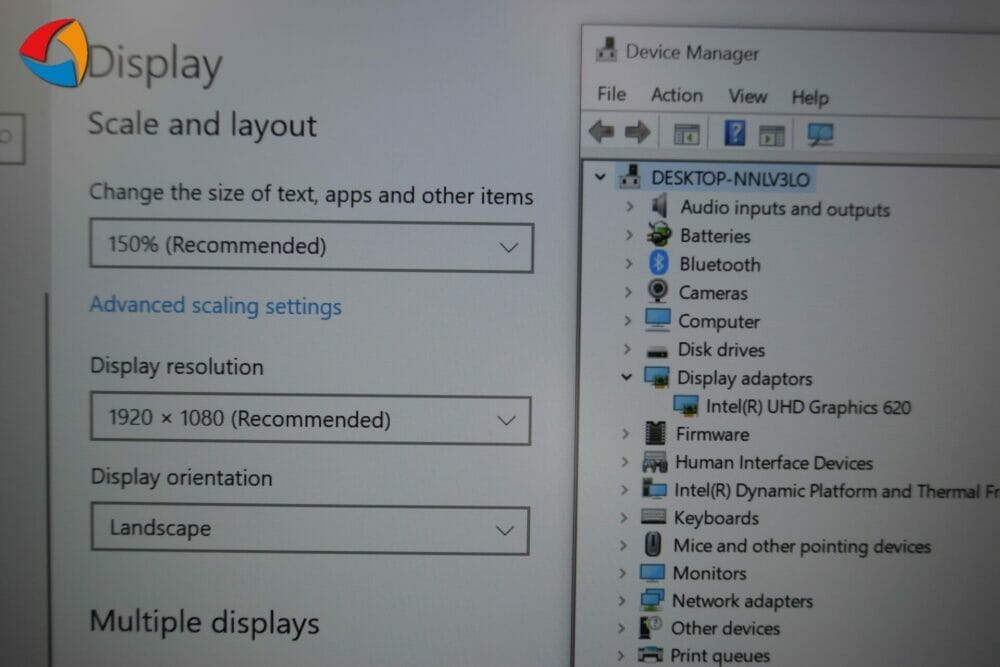1000x667 pixels.
Task: Click the Forward arrow in Device Manager toolbar
Action: coord(637,133)
